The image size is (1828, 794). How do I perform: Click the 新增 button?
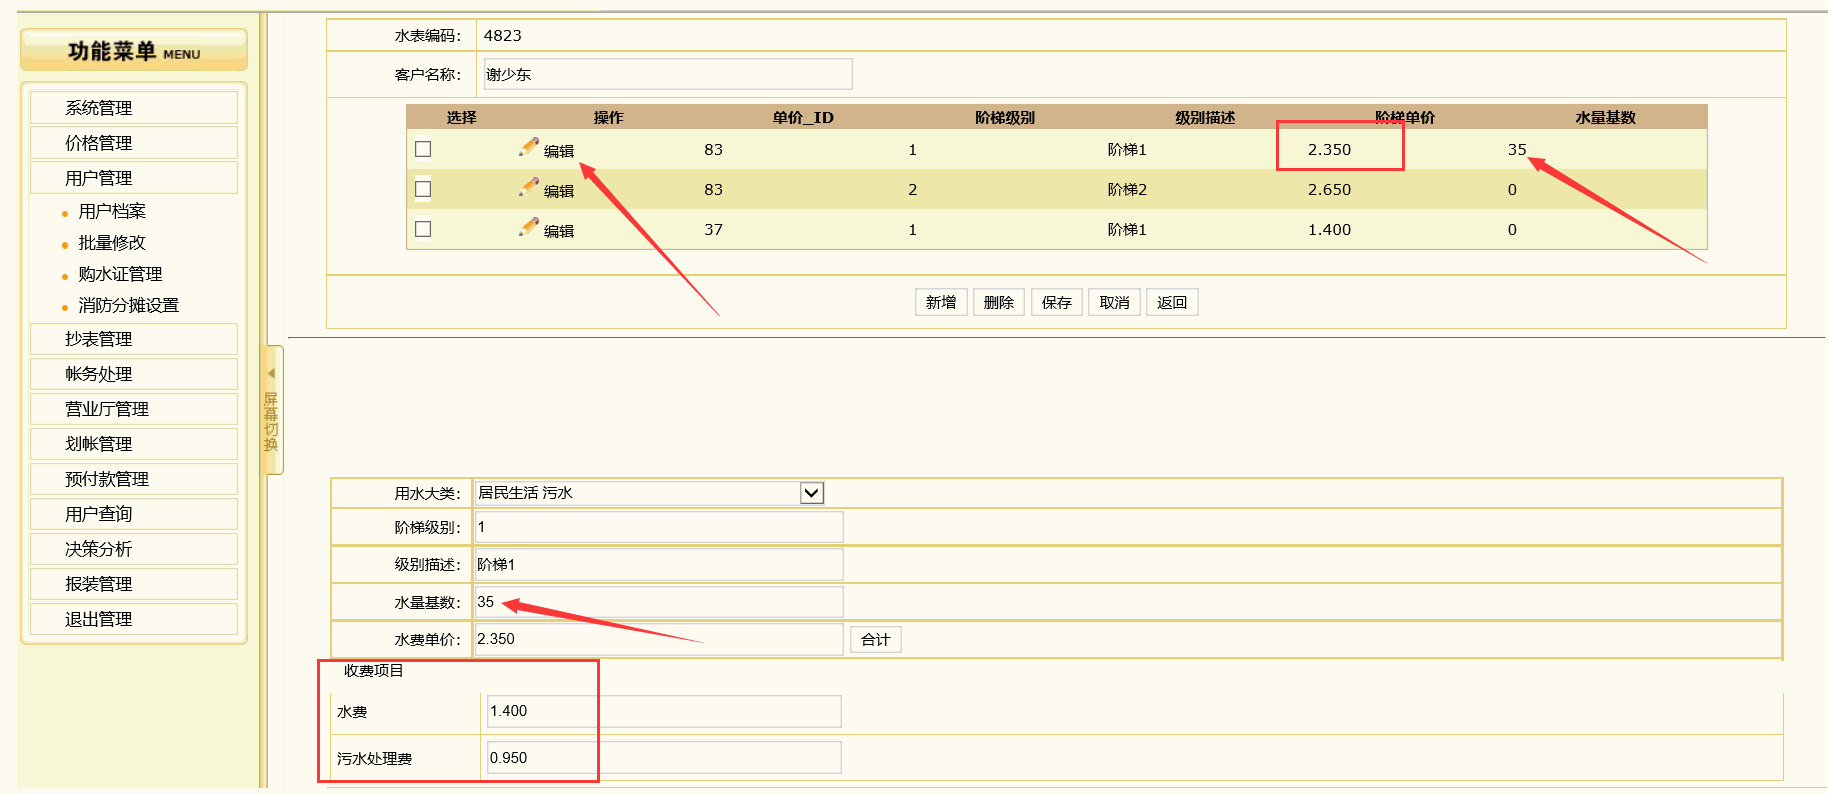pyautogui.click(x=940, y=302)
